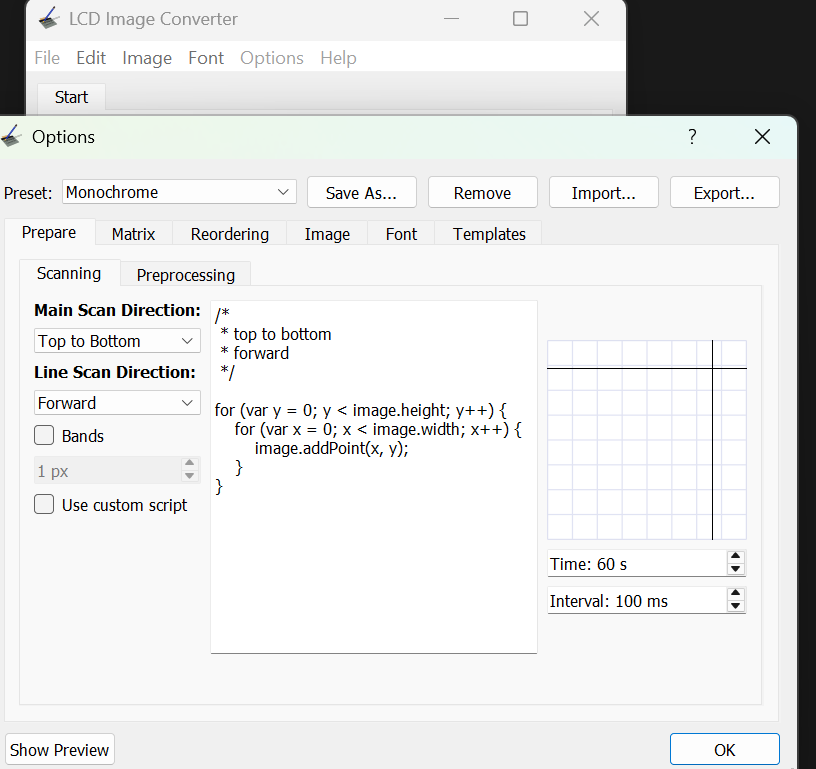
Task: Open the Main Scan Direction dropdown
Action: tap(117, 341)
